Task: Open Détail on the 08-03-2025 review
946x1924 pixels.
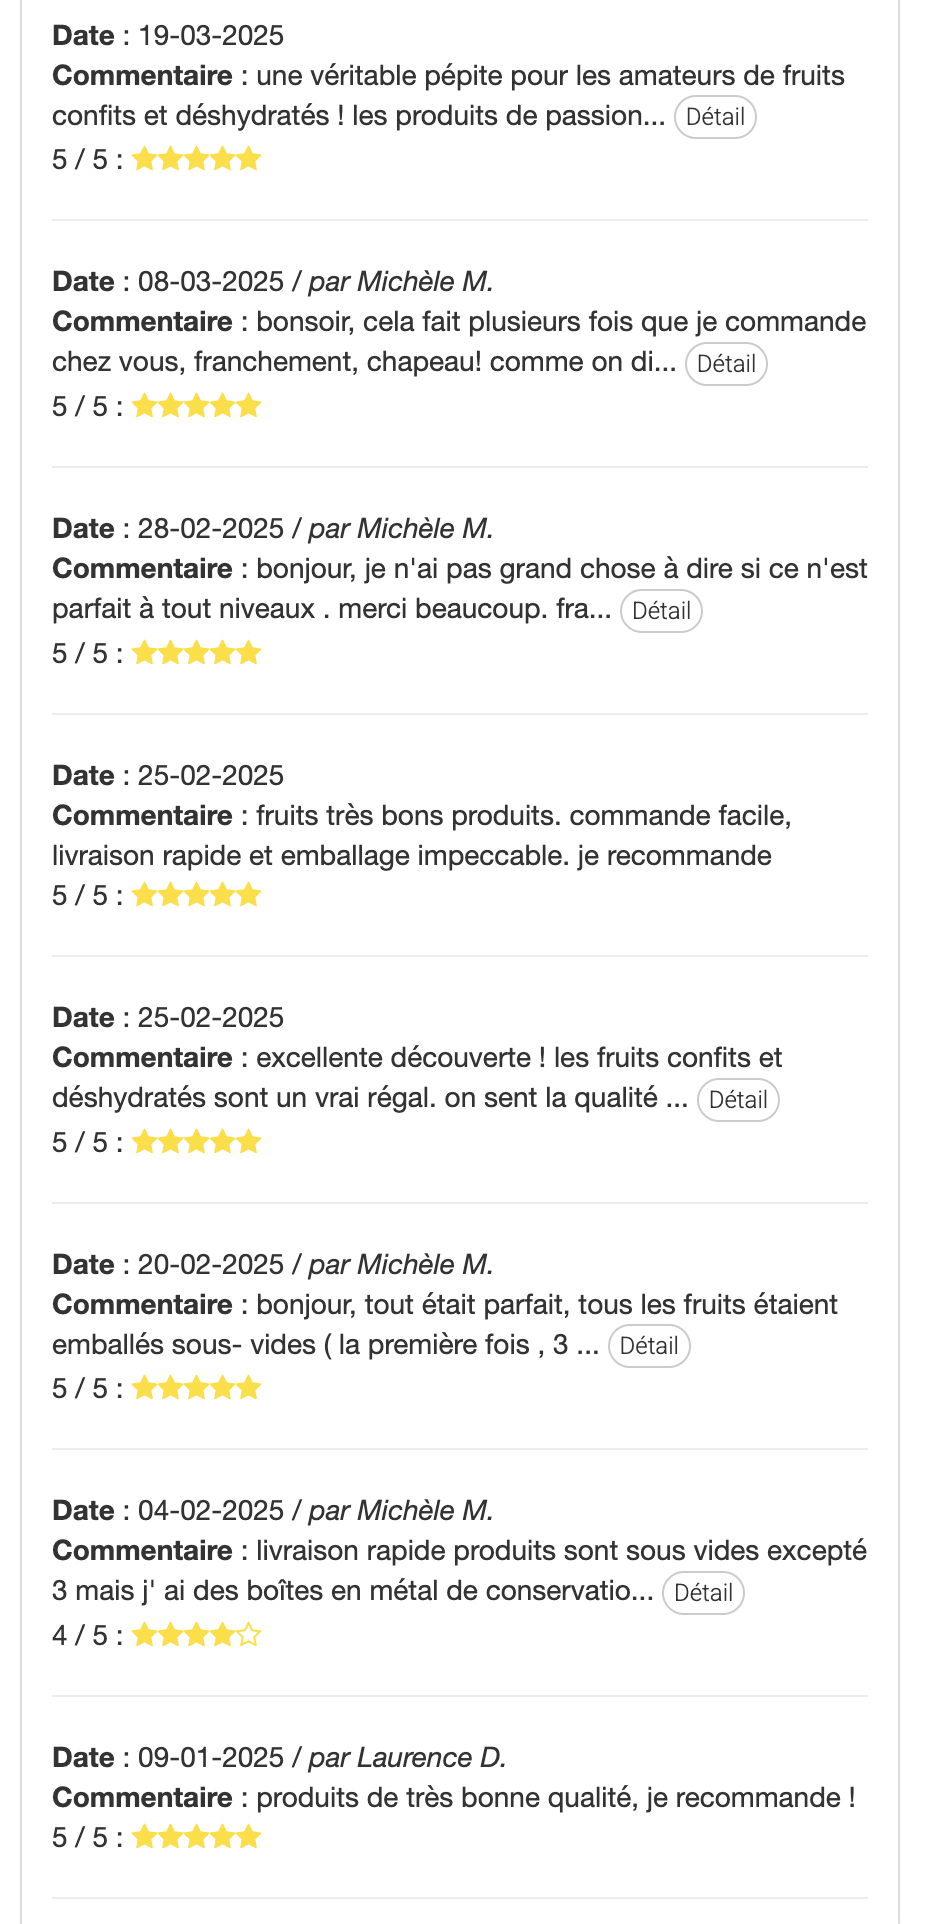Action: (726, 364)
